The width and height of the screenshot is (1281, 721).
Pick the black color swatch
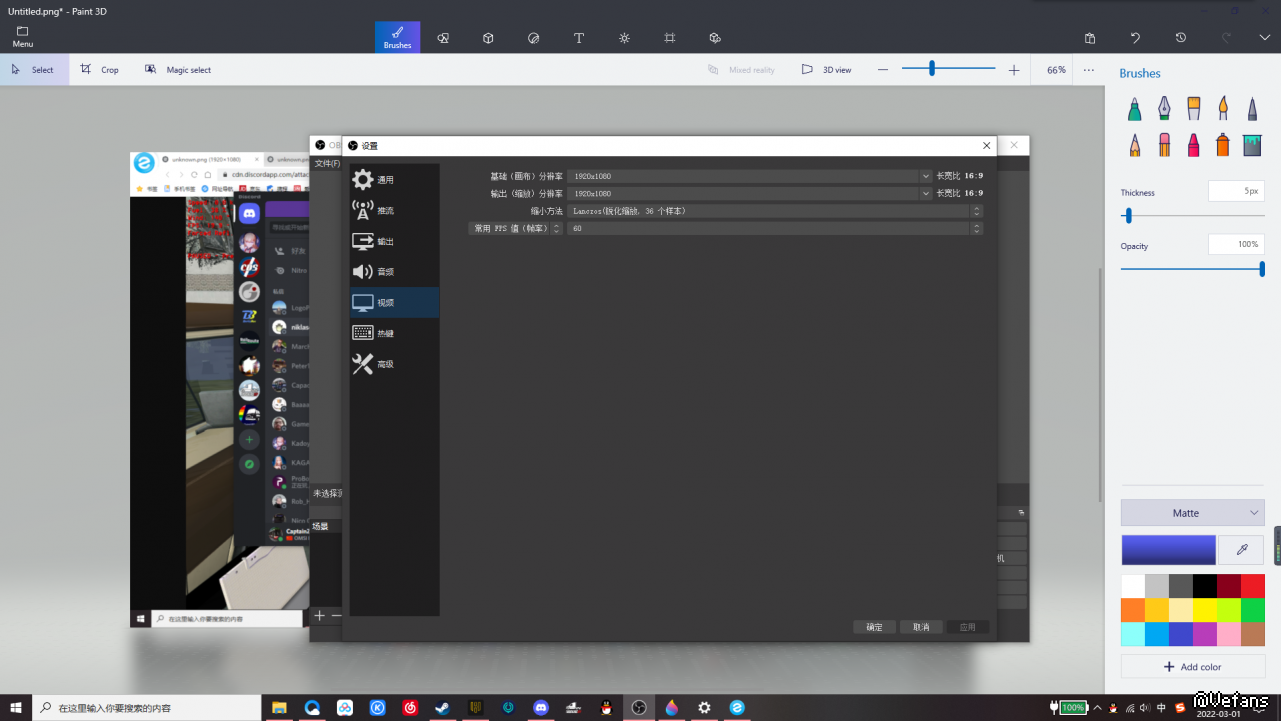click(x=1205, y=586)
